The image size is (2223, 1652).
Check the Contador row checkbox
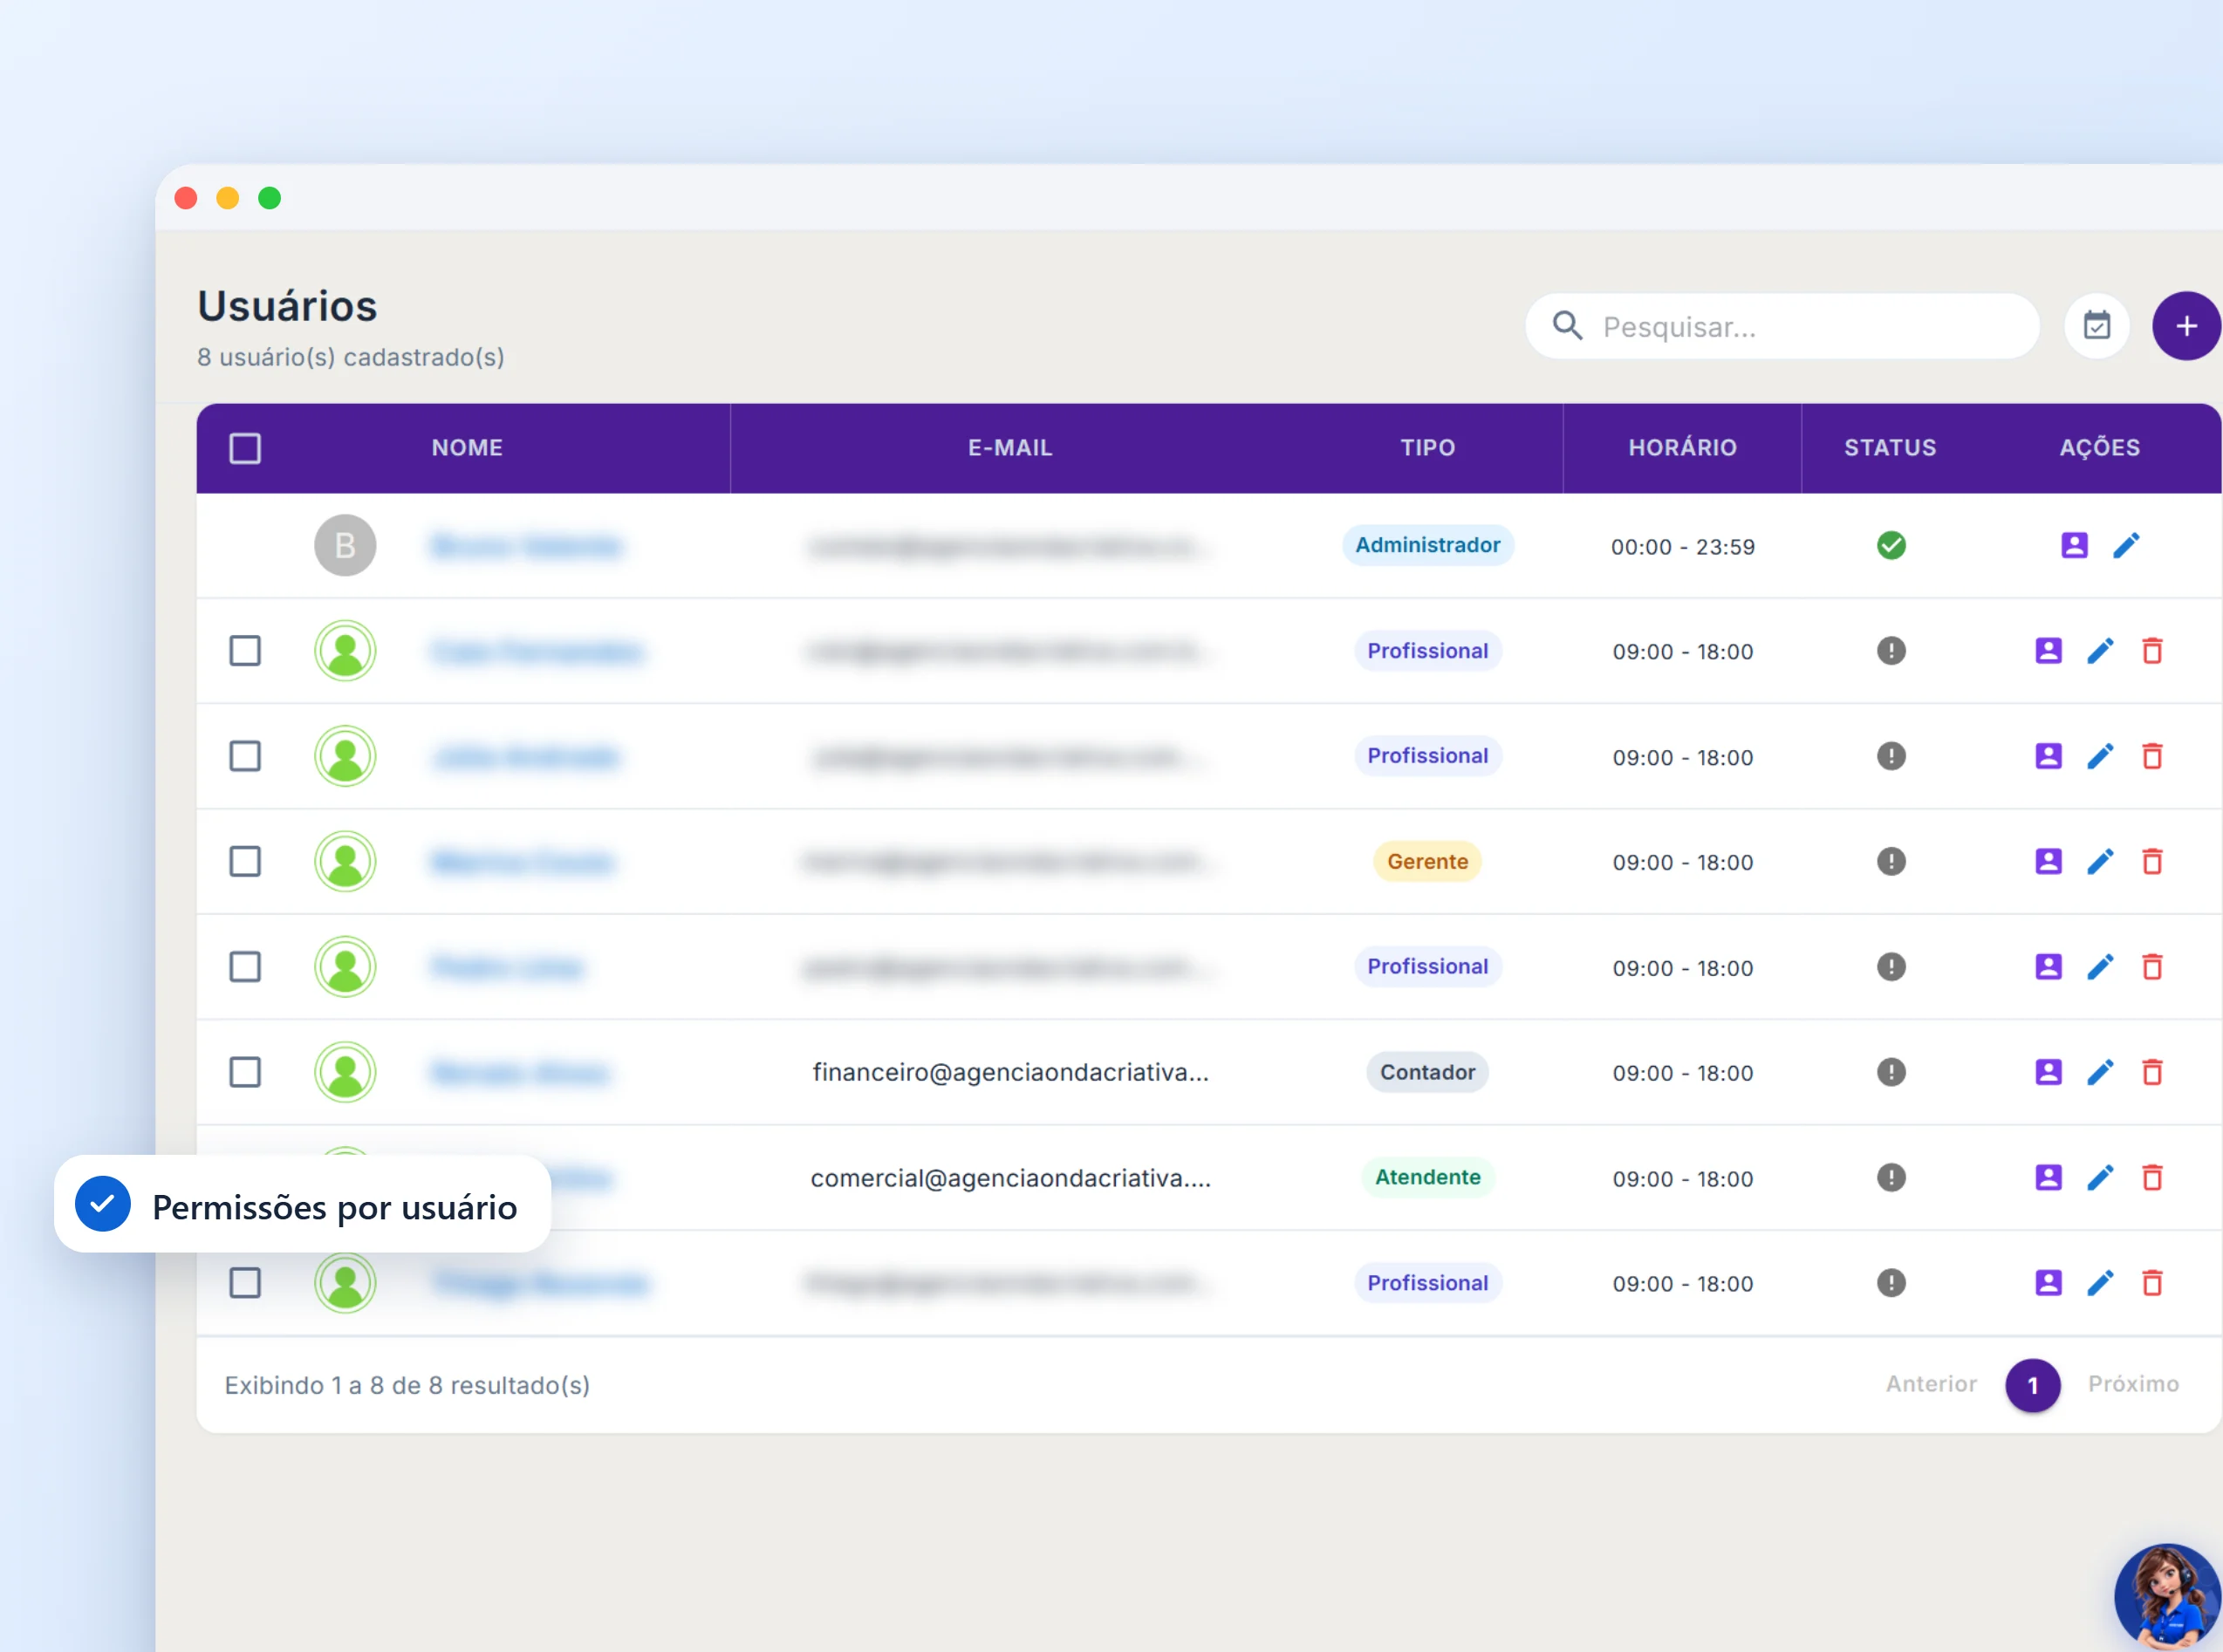245,1072
